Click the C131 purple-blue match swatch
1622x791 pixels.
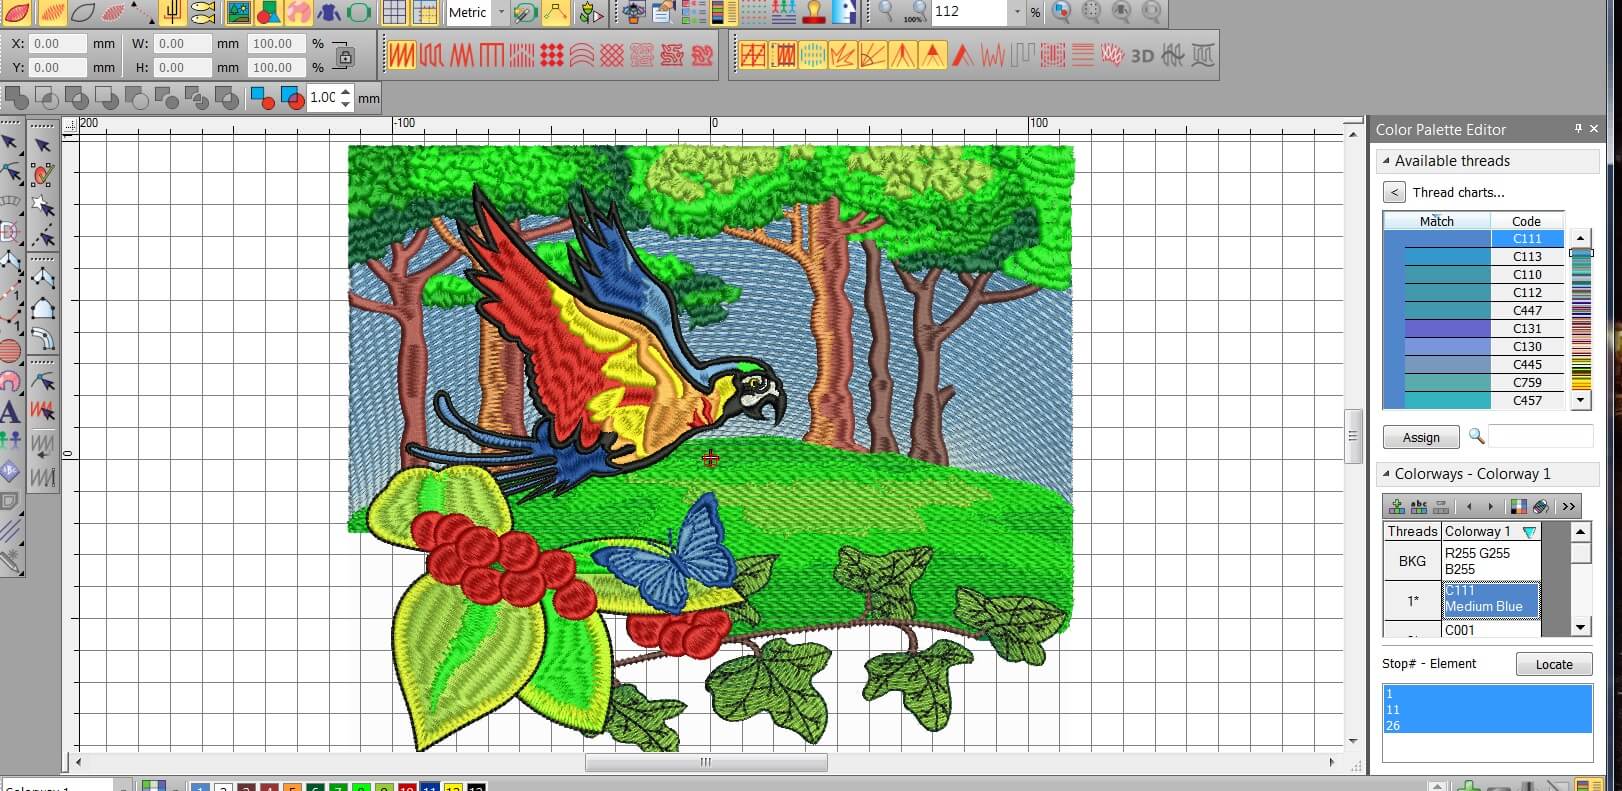click(1447, 328)
